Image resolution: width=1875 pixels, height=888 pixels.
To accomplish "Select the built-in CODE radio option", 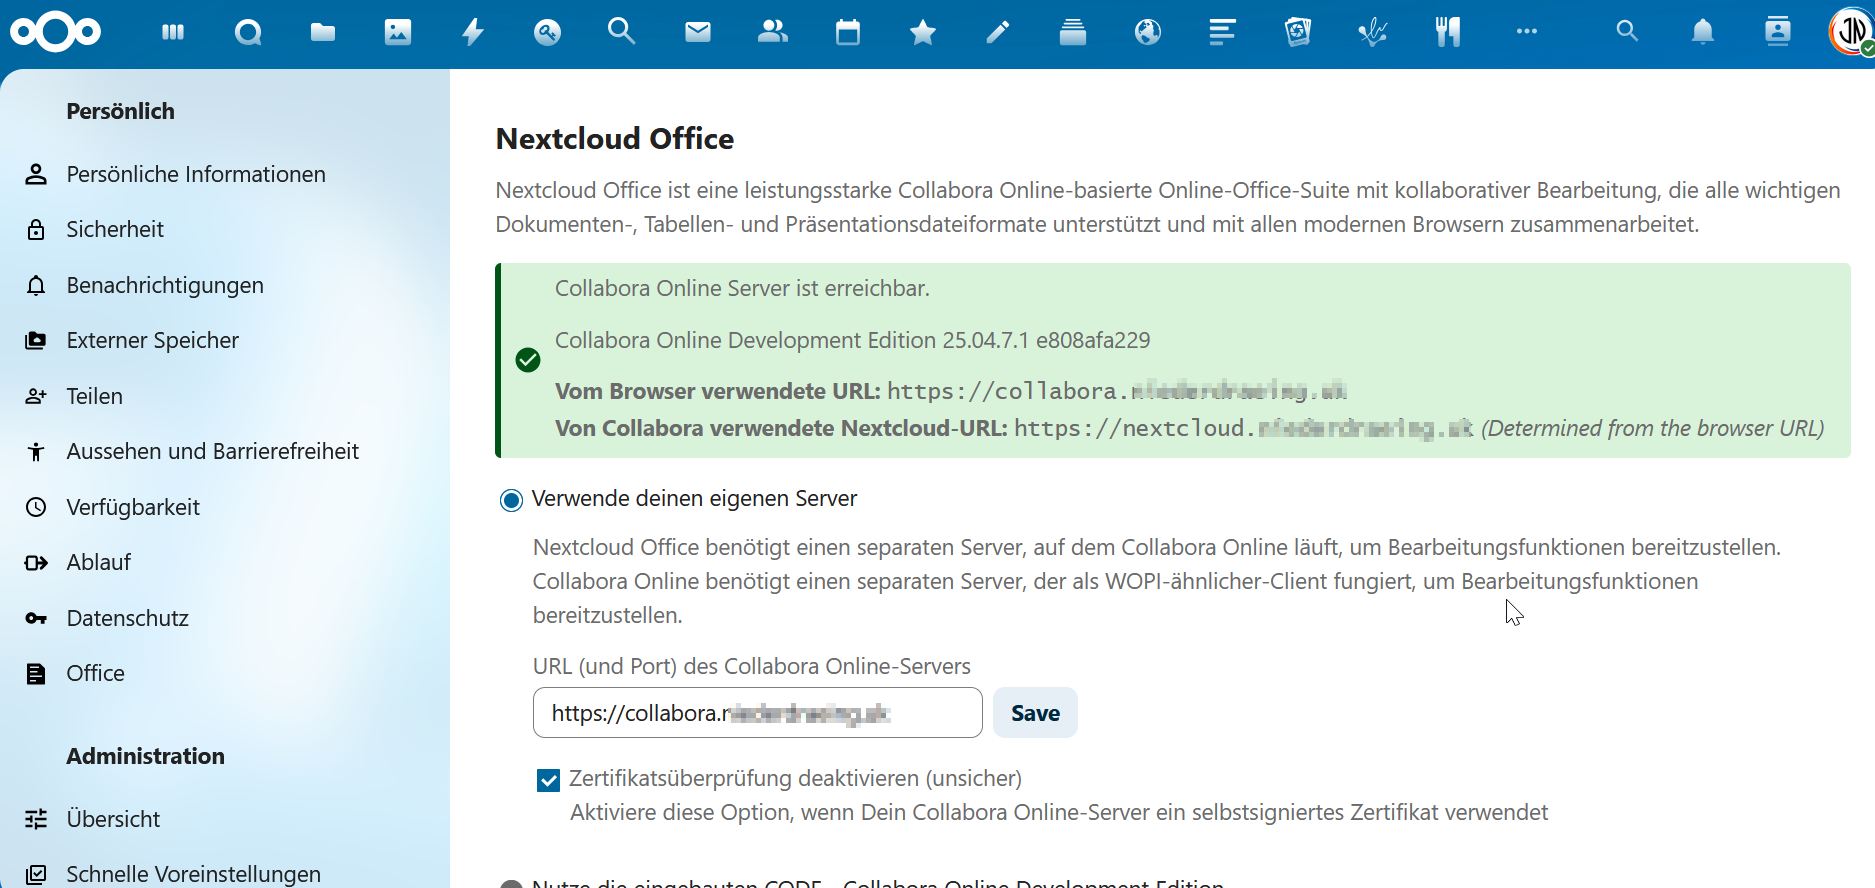I will [x=511, y=884].
